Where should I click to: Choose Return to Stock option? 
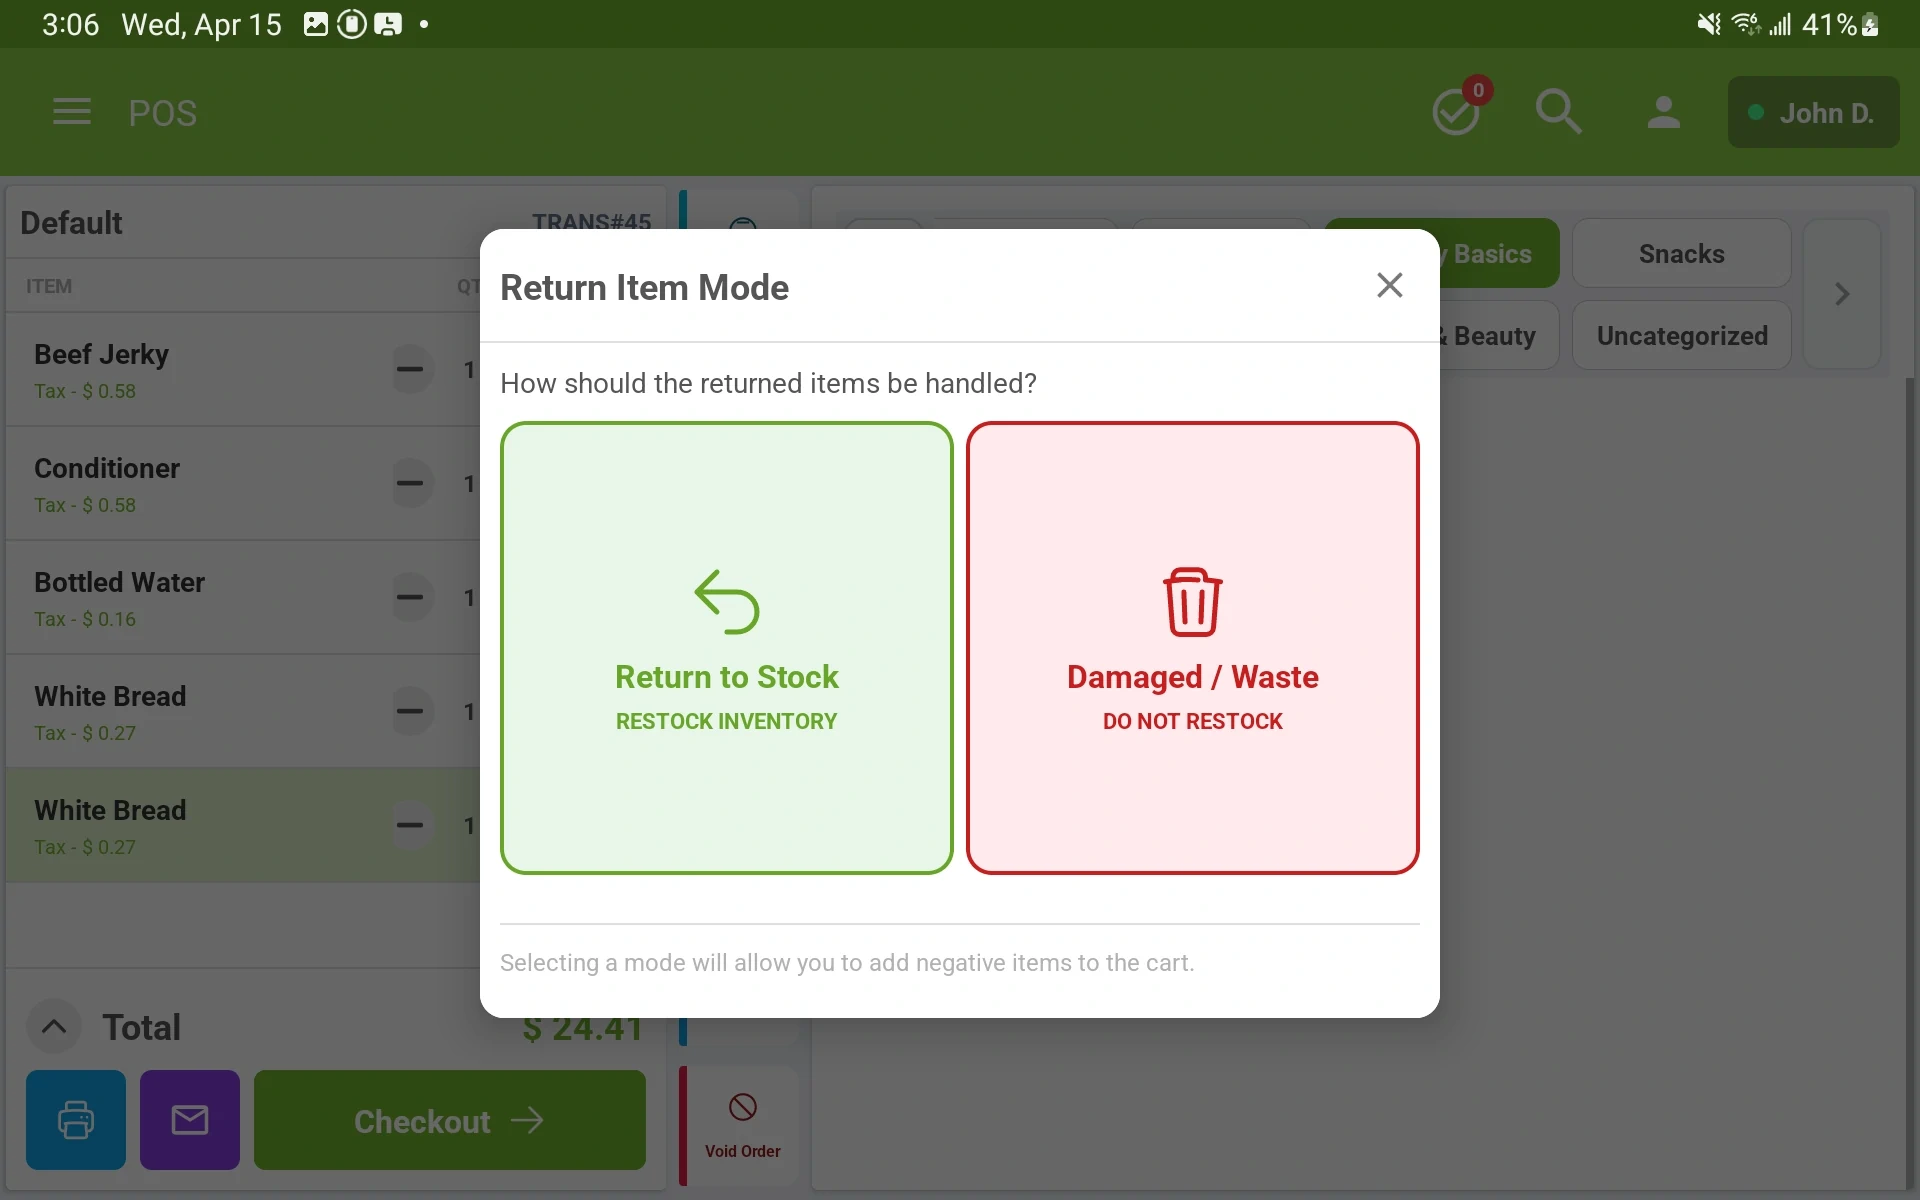726,647
